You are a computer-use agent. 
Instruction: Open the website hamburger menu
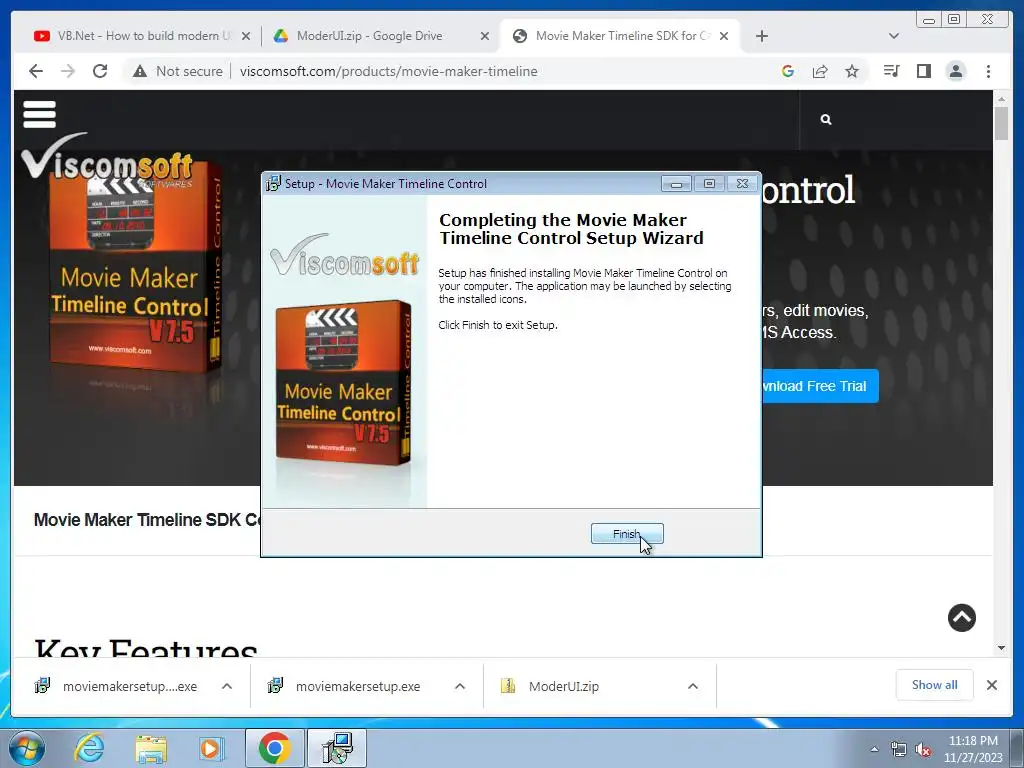pos(39,114)
